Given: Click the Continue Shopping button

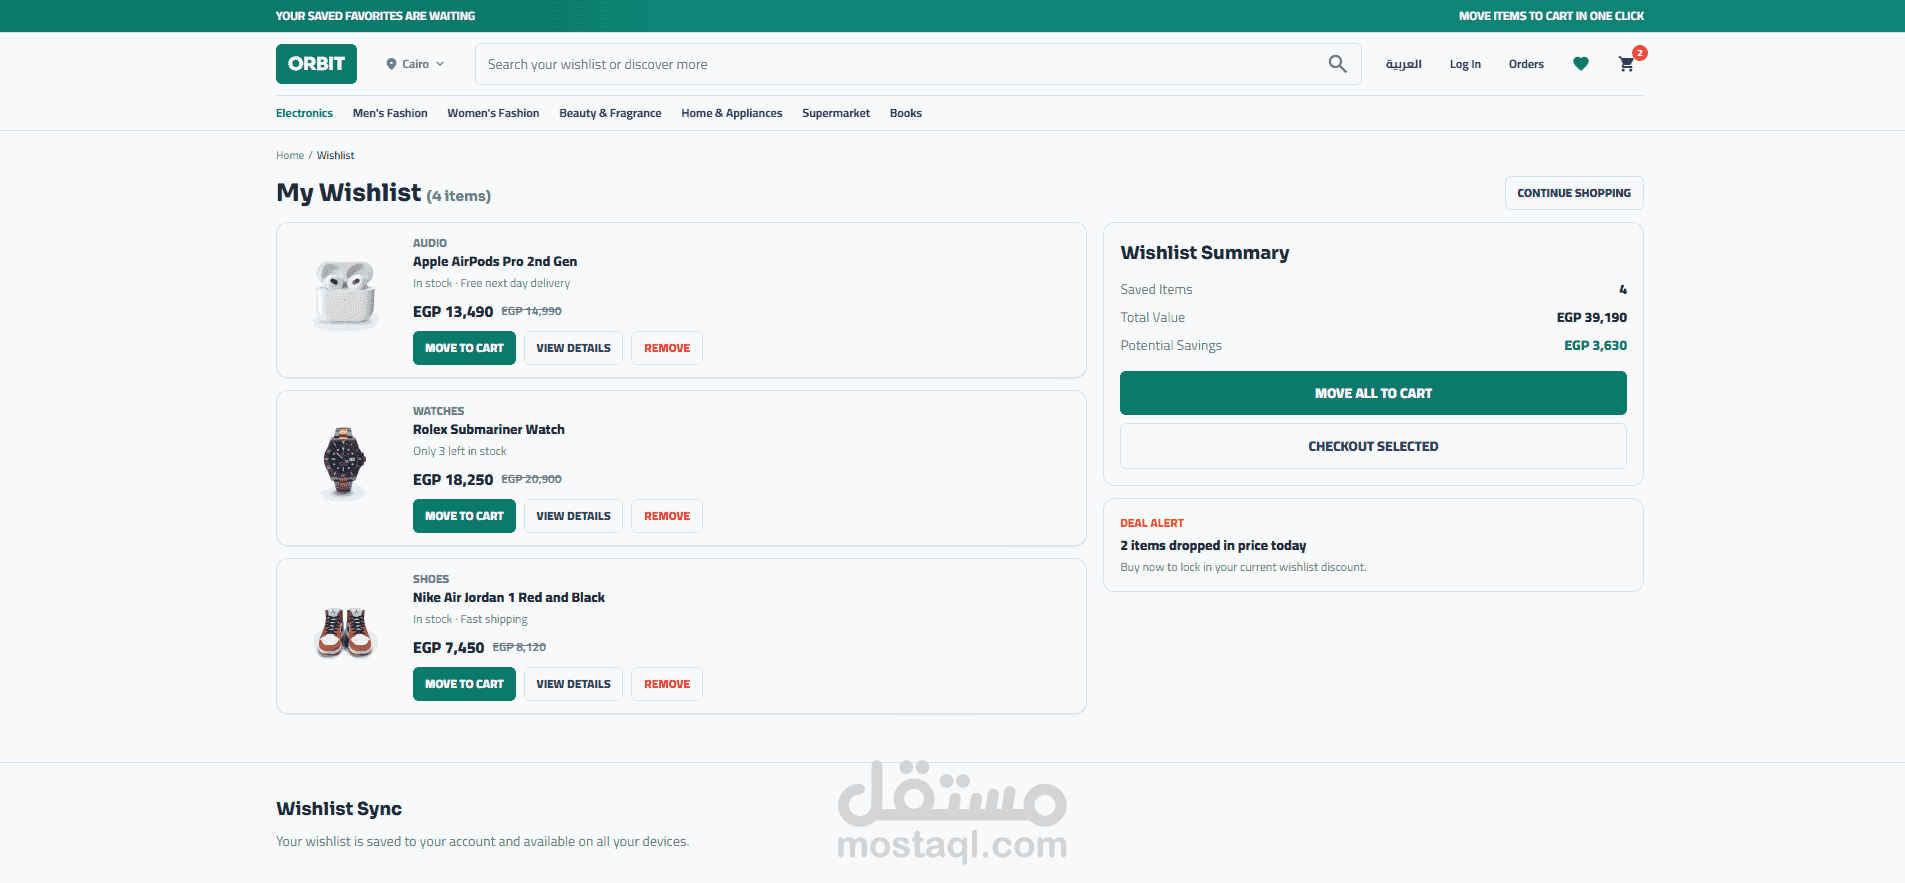Looking at the screenshot, I should click(x=1574, y=193).
